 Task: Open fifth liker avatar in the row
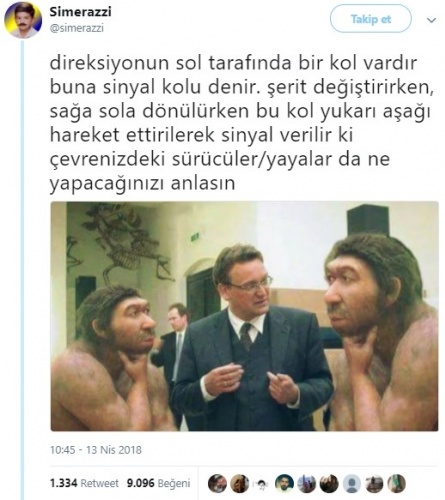pos(307,483)
